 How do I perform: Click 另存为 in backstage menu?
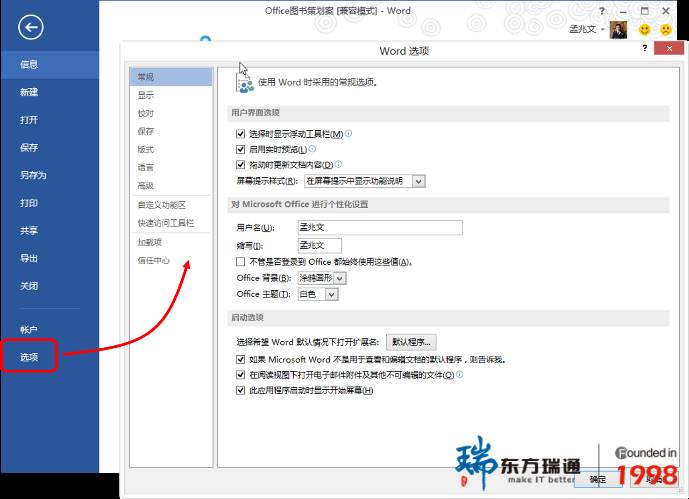click(50, 175)
